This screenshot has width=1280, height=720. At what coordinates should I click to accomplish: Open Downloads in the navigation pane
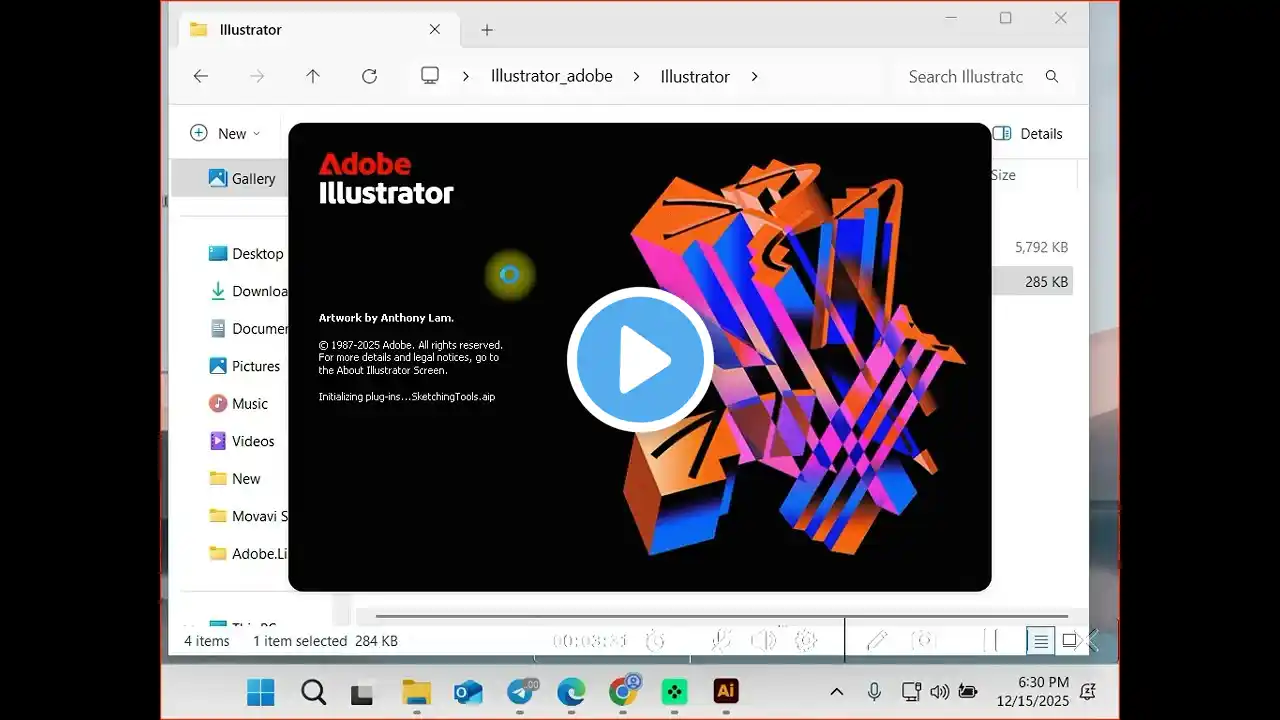coord(248,291)
